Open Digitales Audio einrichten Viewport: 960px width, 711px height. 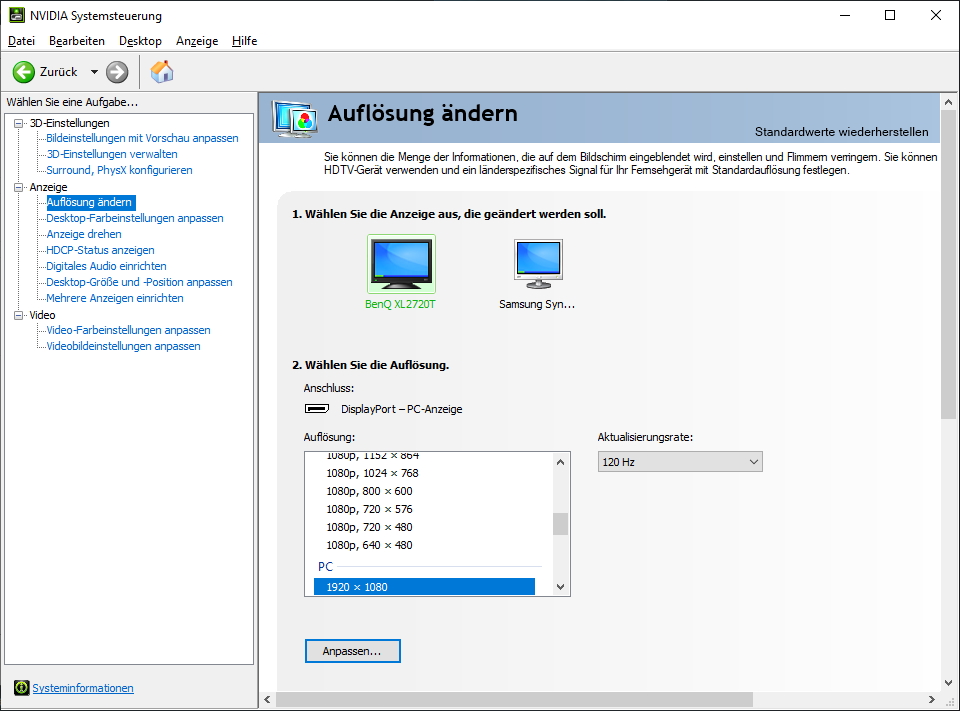coord(107,266)
